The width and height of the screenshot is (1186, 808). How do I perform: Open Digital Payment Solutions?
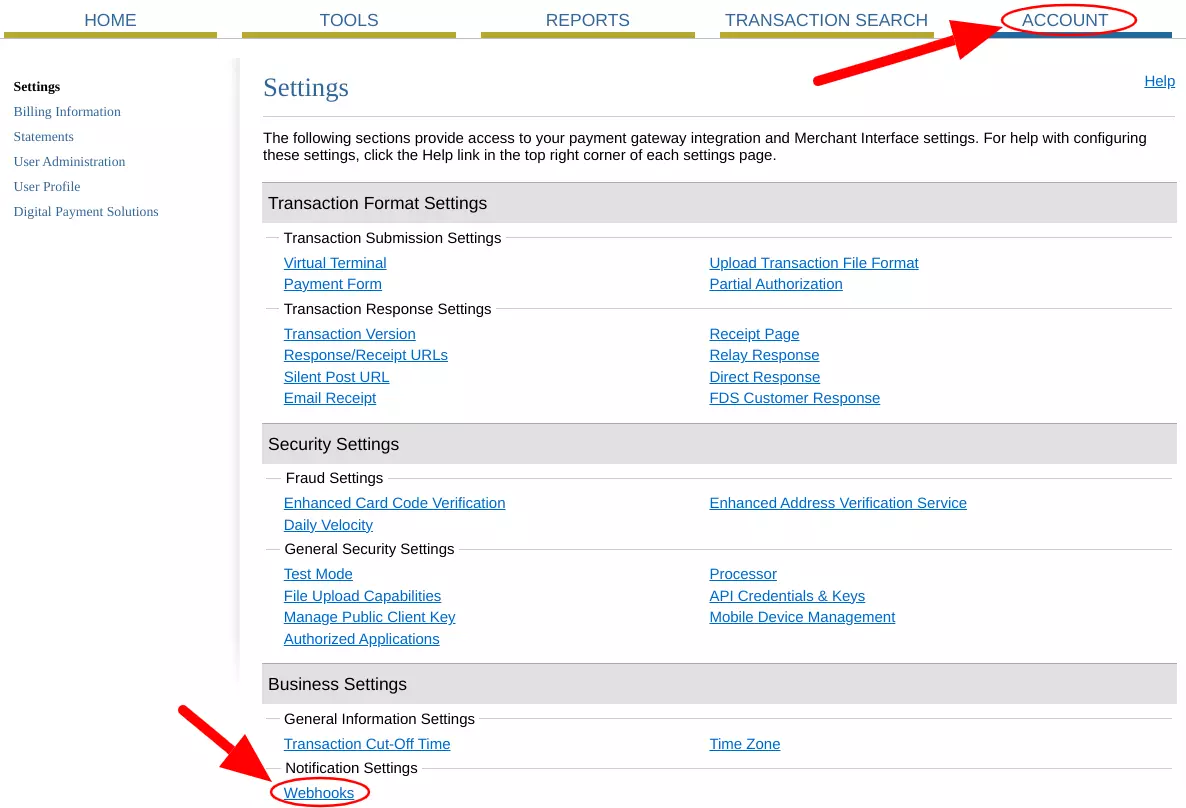pos(86,211)
